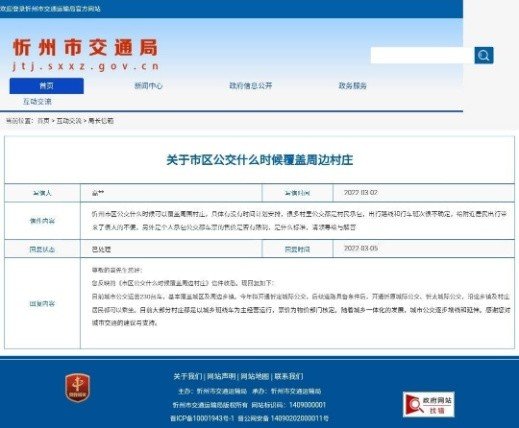Click the 晋公网安备 record number link
Viewport: 519px width, 428px height.
click(x=283, y=418)
